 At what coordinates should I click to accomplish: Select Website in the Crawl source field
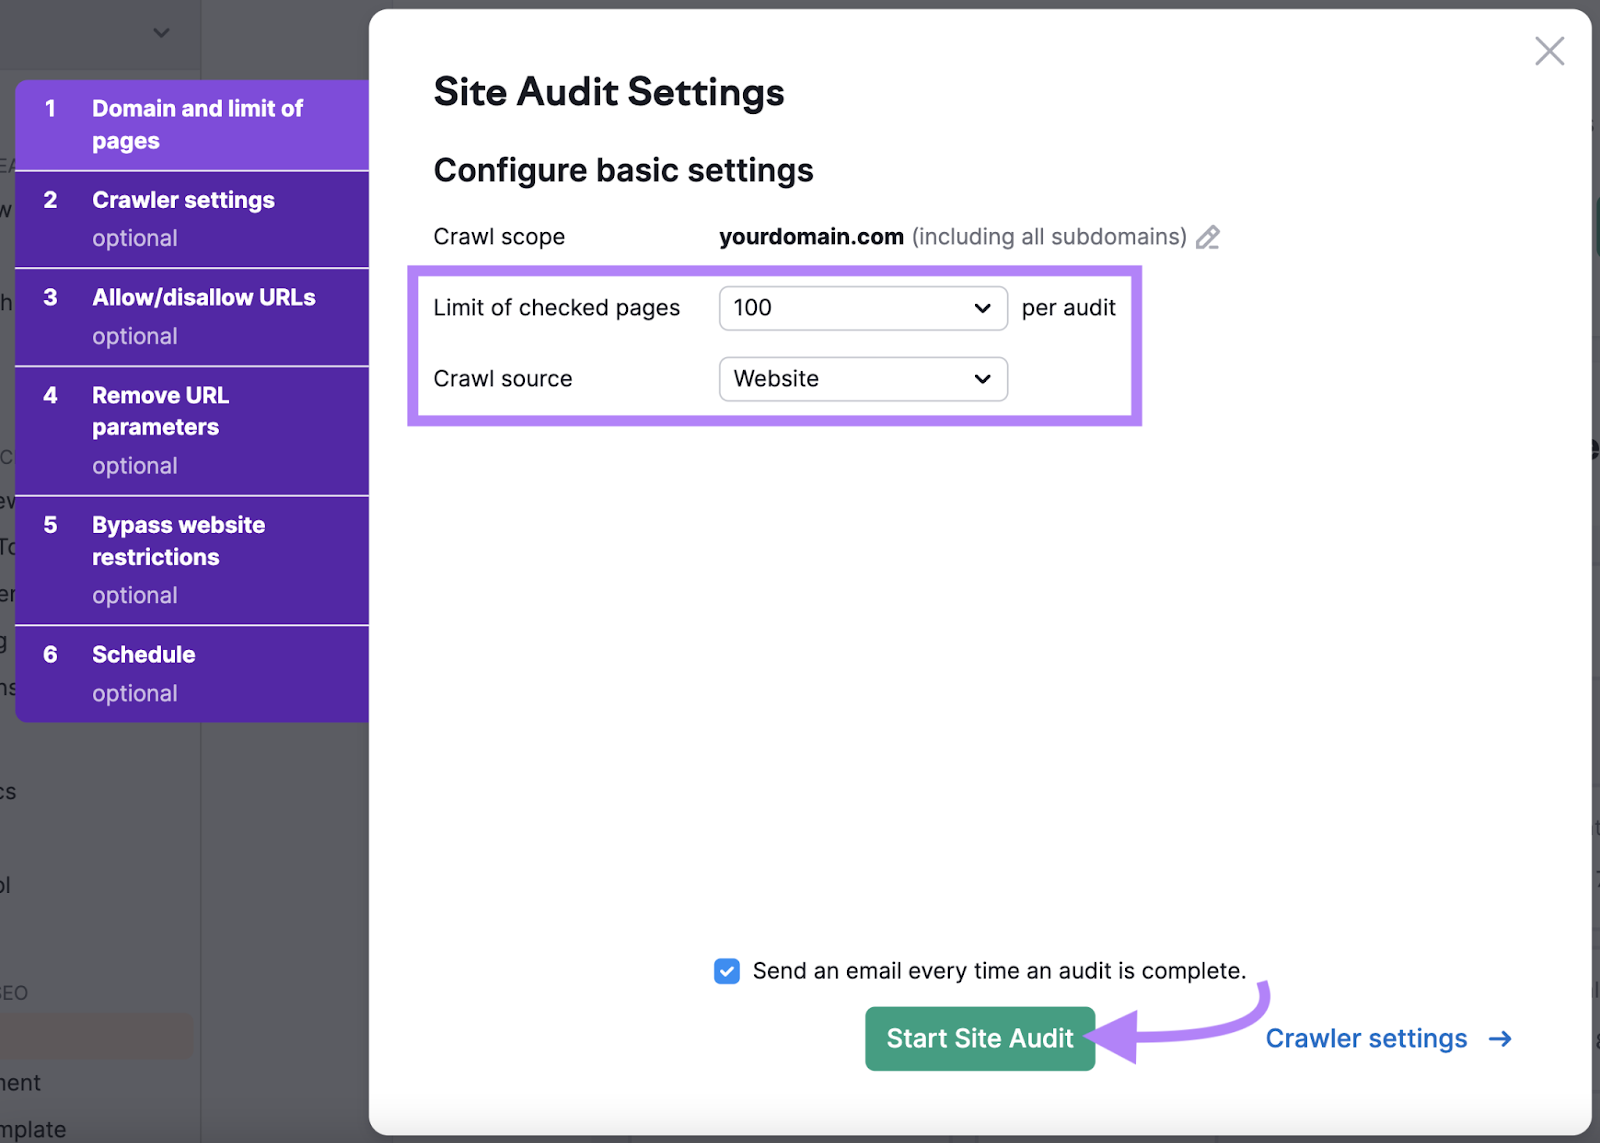862,379
